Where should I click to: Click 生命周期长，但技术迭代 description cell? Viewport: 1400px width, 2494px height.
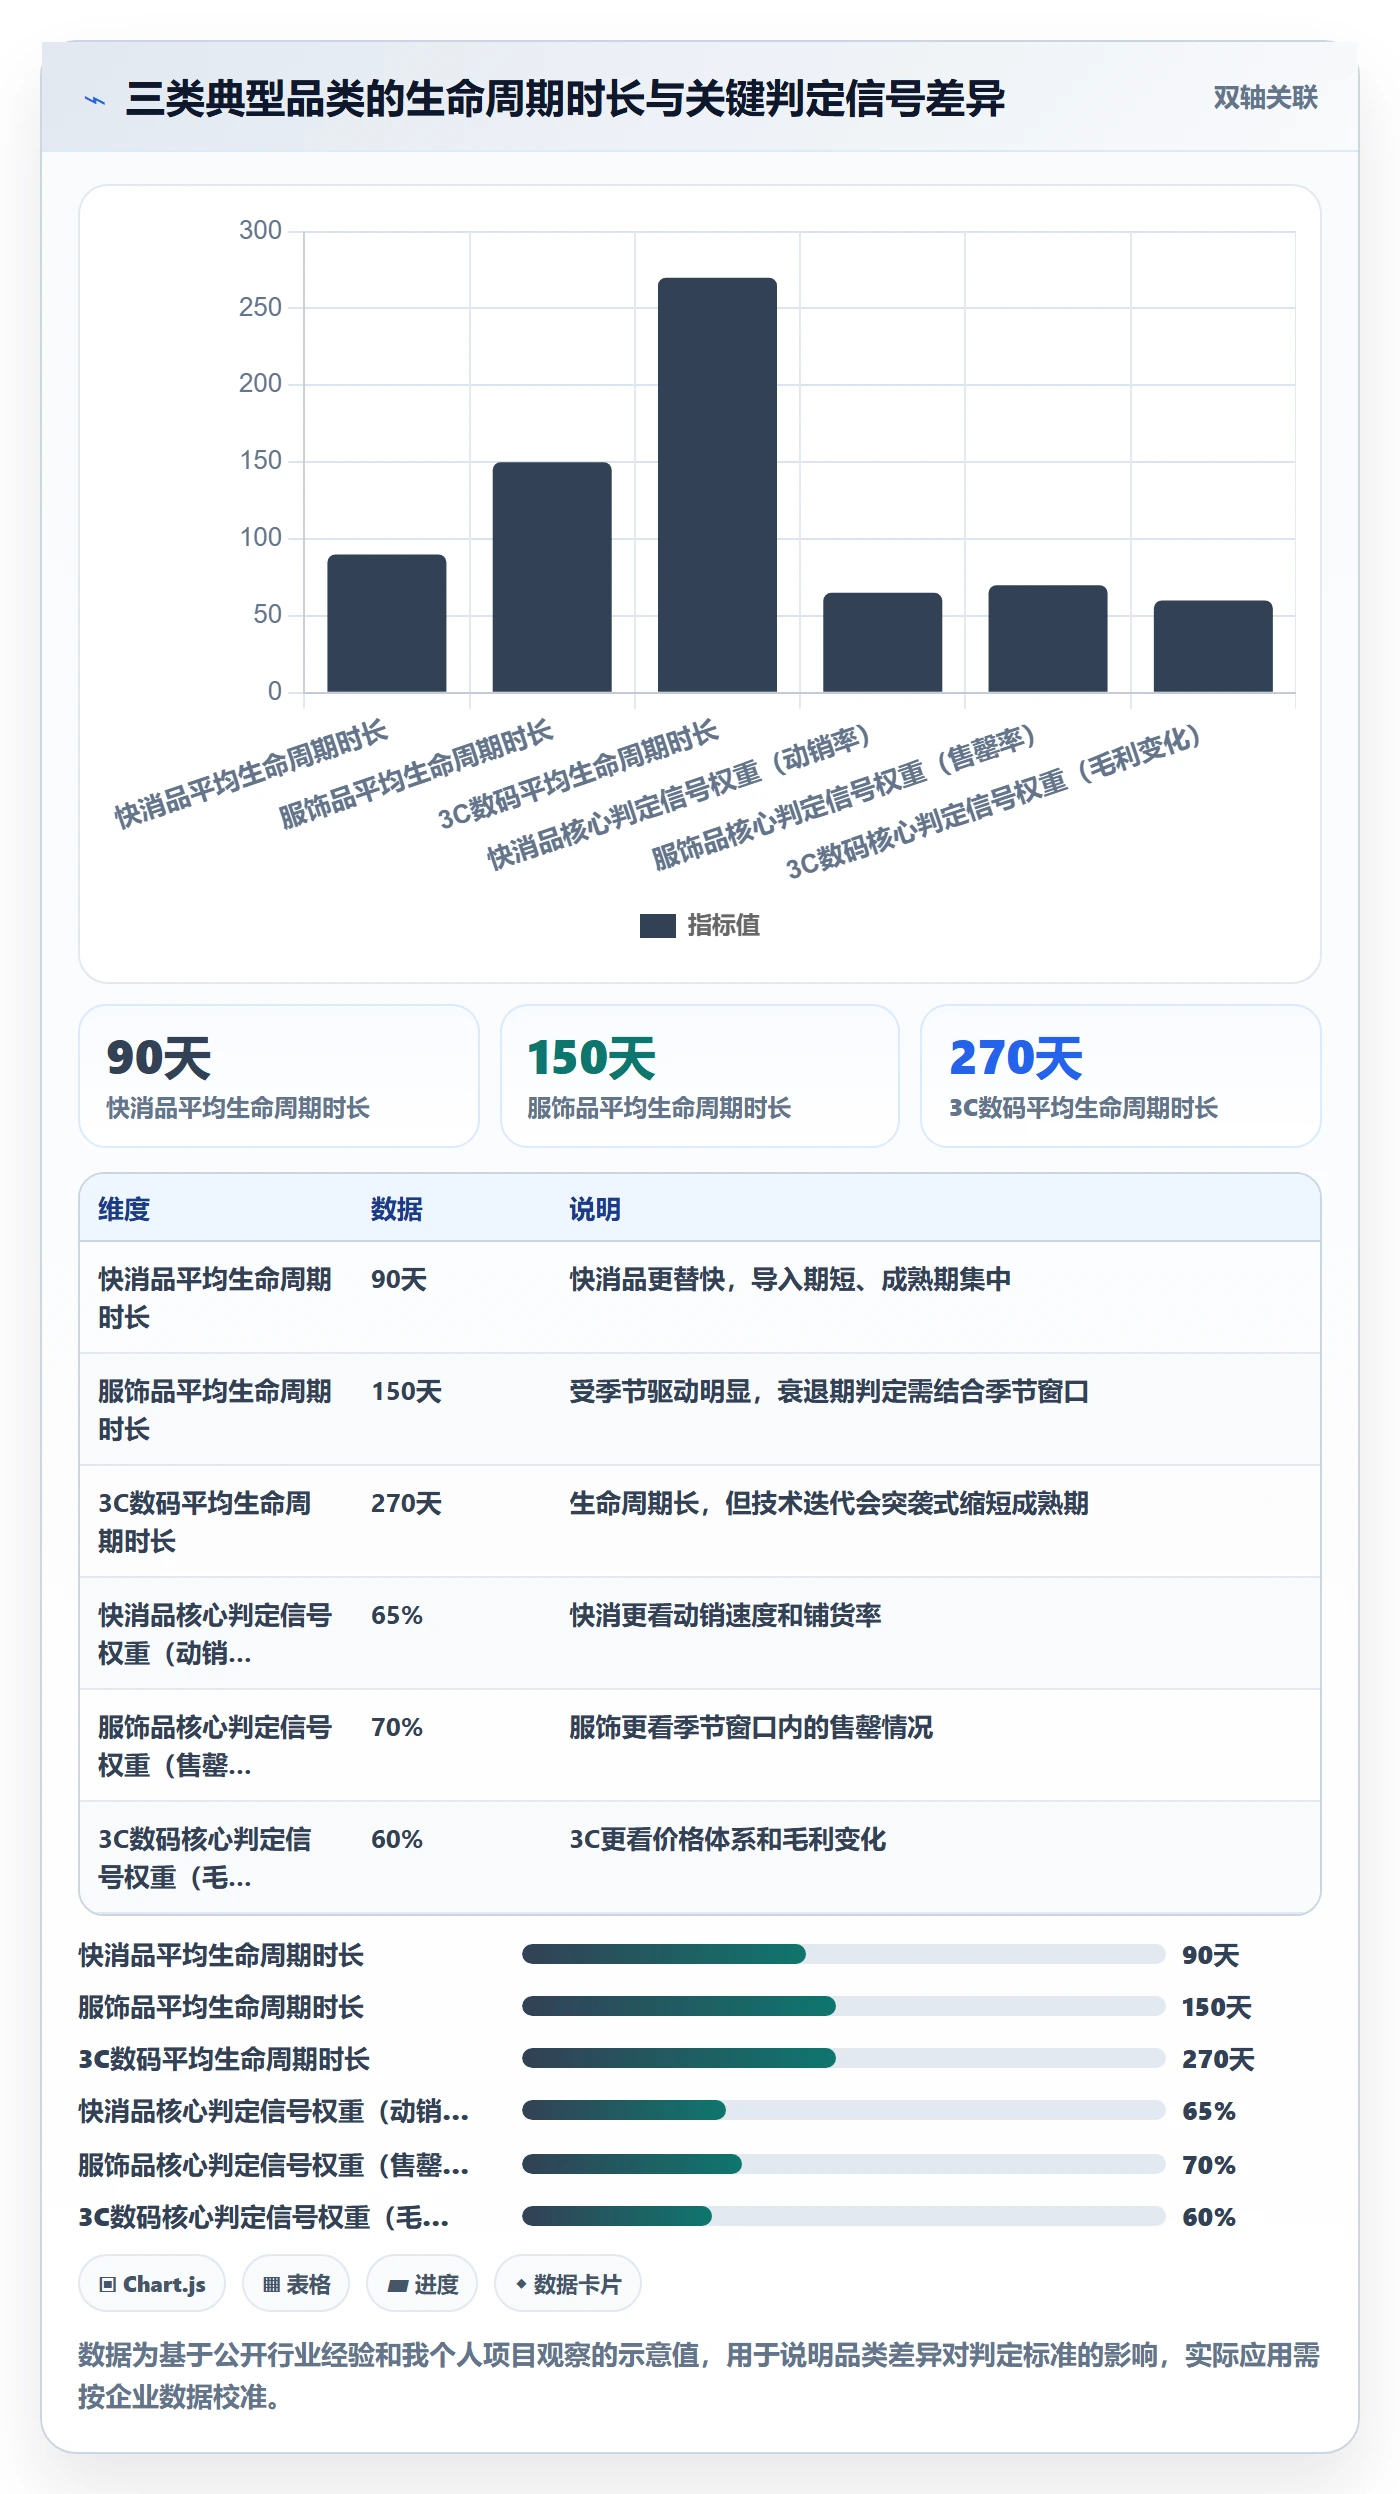tap(829, 1503)
